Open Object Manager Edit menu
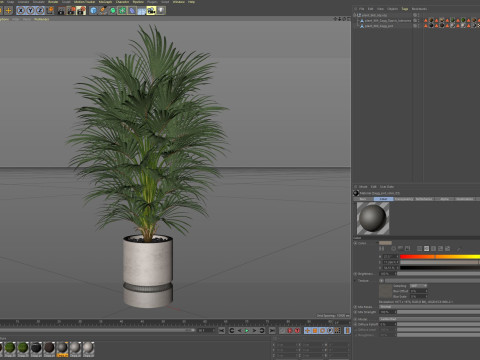This screenshot has height=360, width=480. pyautogui.click(x=371, y=9)
